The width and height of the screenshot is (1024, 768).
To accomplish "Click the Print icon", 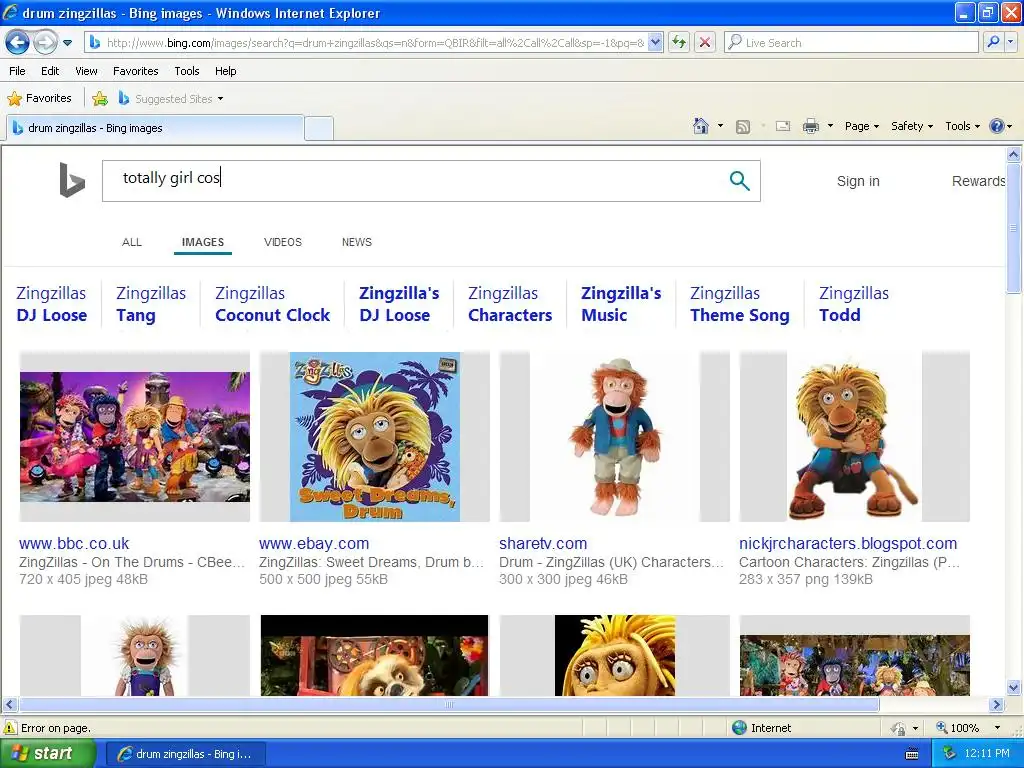I will [810, 127].
